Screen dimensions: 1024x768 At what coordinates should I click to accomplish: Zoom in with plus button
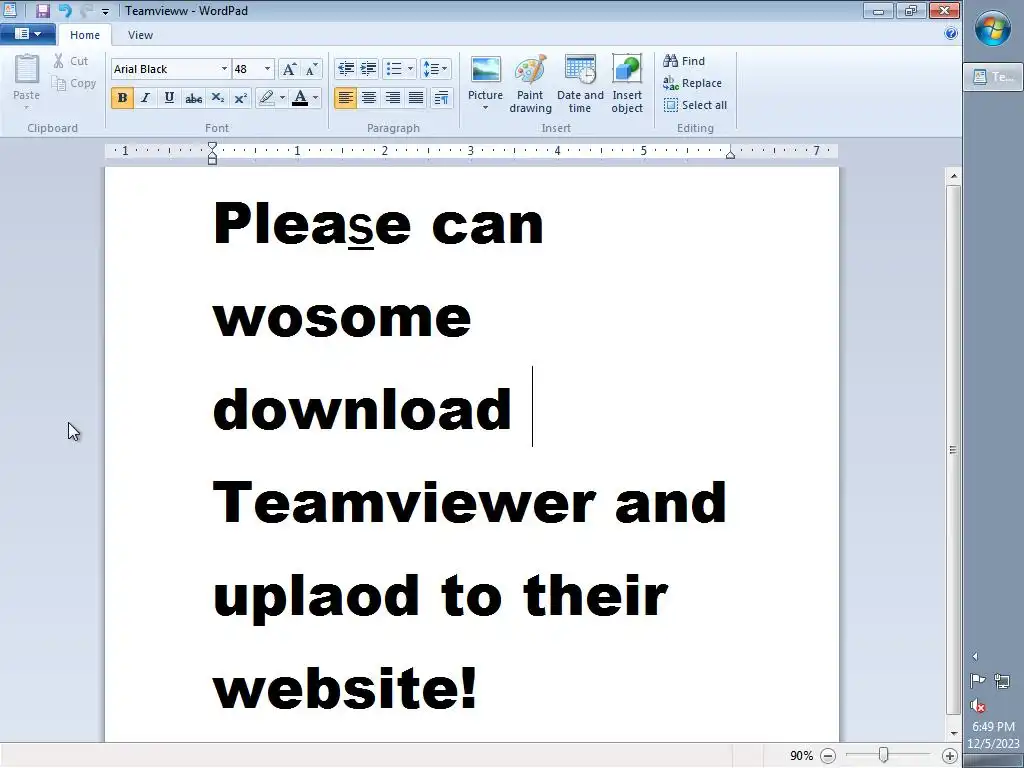(949, 756)
